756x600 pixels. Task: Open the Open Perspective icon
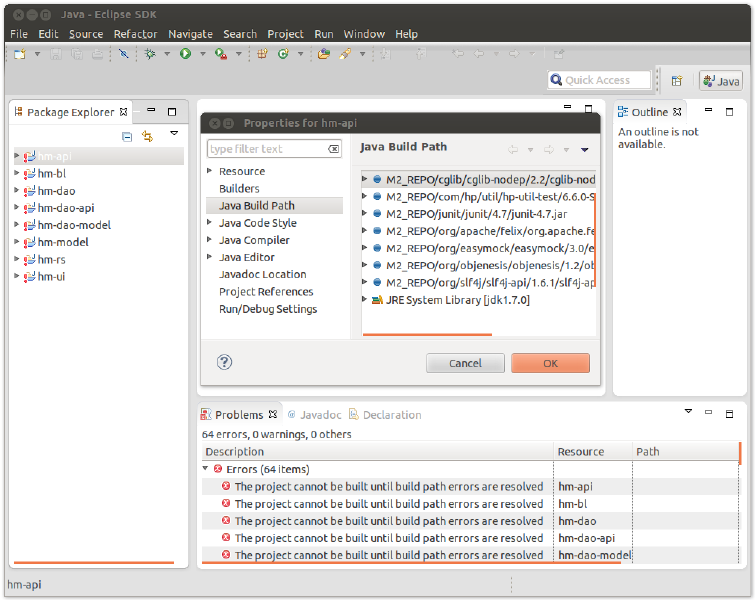pos(677,81)
